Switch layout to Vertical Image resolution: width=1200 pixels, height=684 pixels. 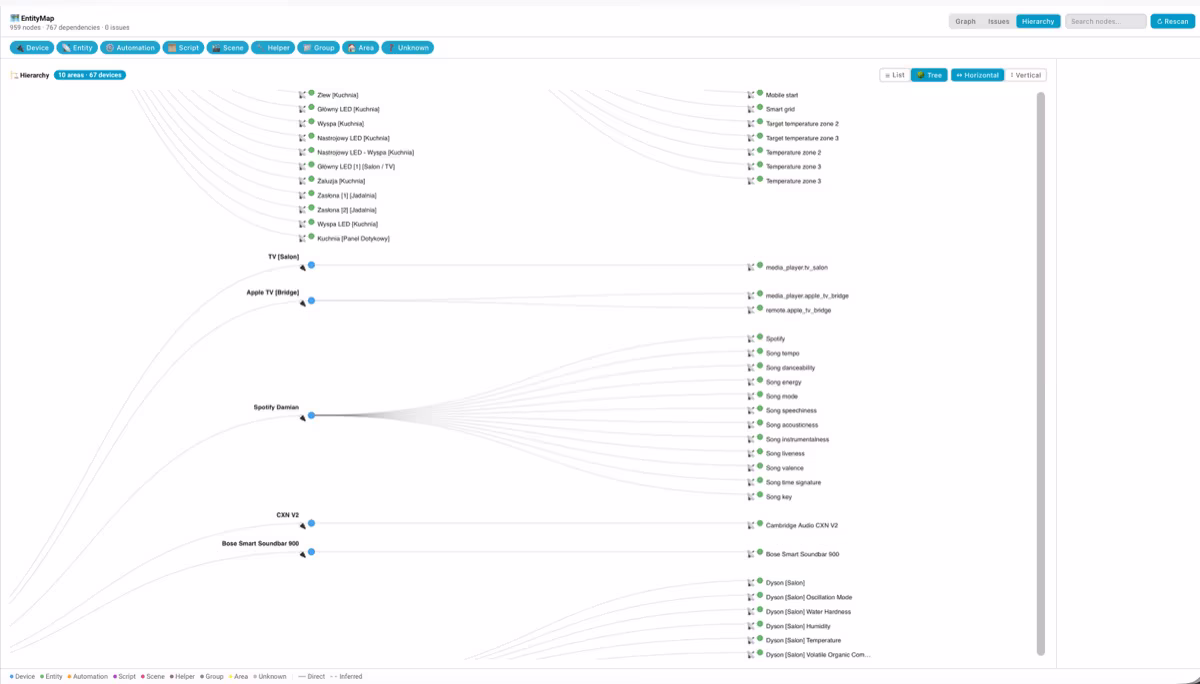1026,75
